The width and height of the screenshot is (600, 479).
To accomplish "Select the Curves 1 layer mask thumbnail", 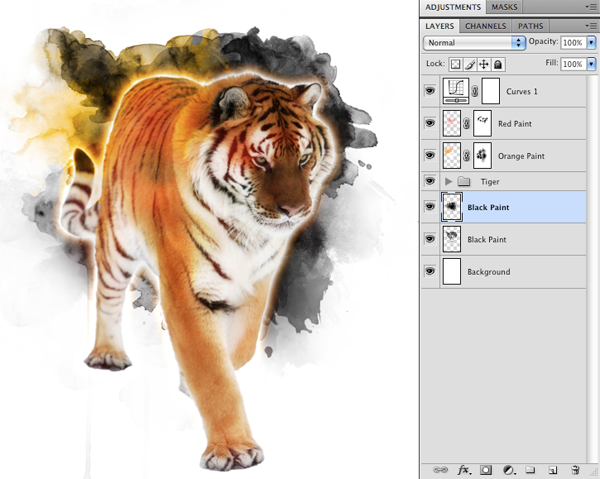I will (491, 91).
